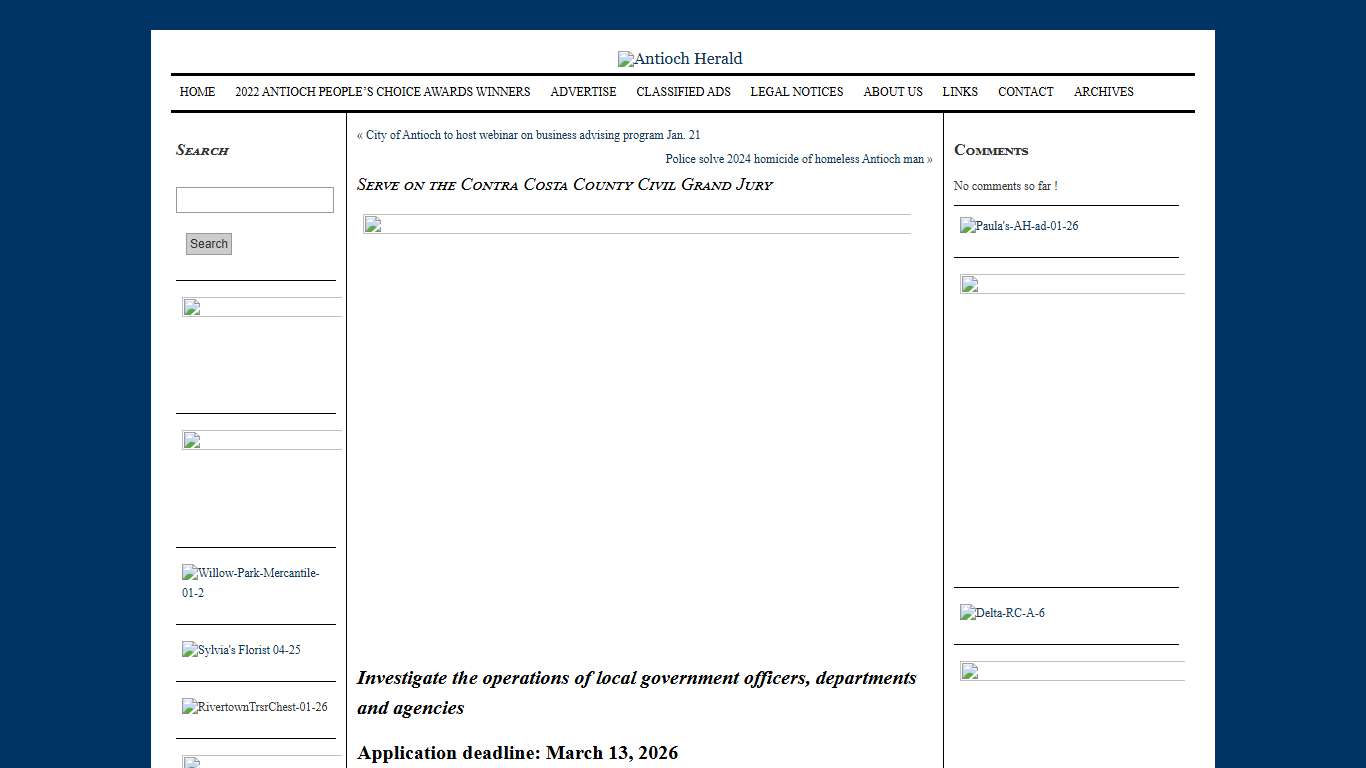Open the ADVERTISE menu page
Image resolution: width=1366 pixels, height=768 pixels.
[x=583, y=92]
